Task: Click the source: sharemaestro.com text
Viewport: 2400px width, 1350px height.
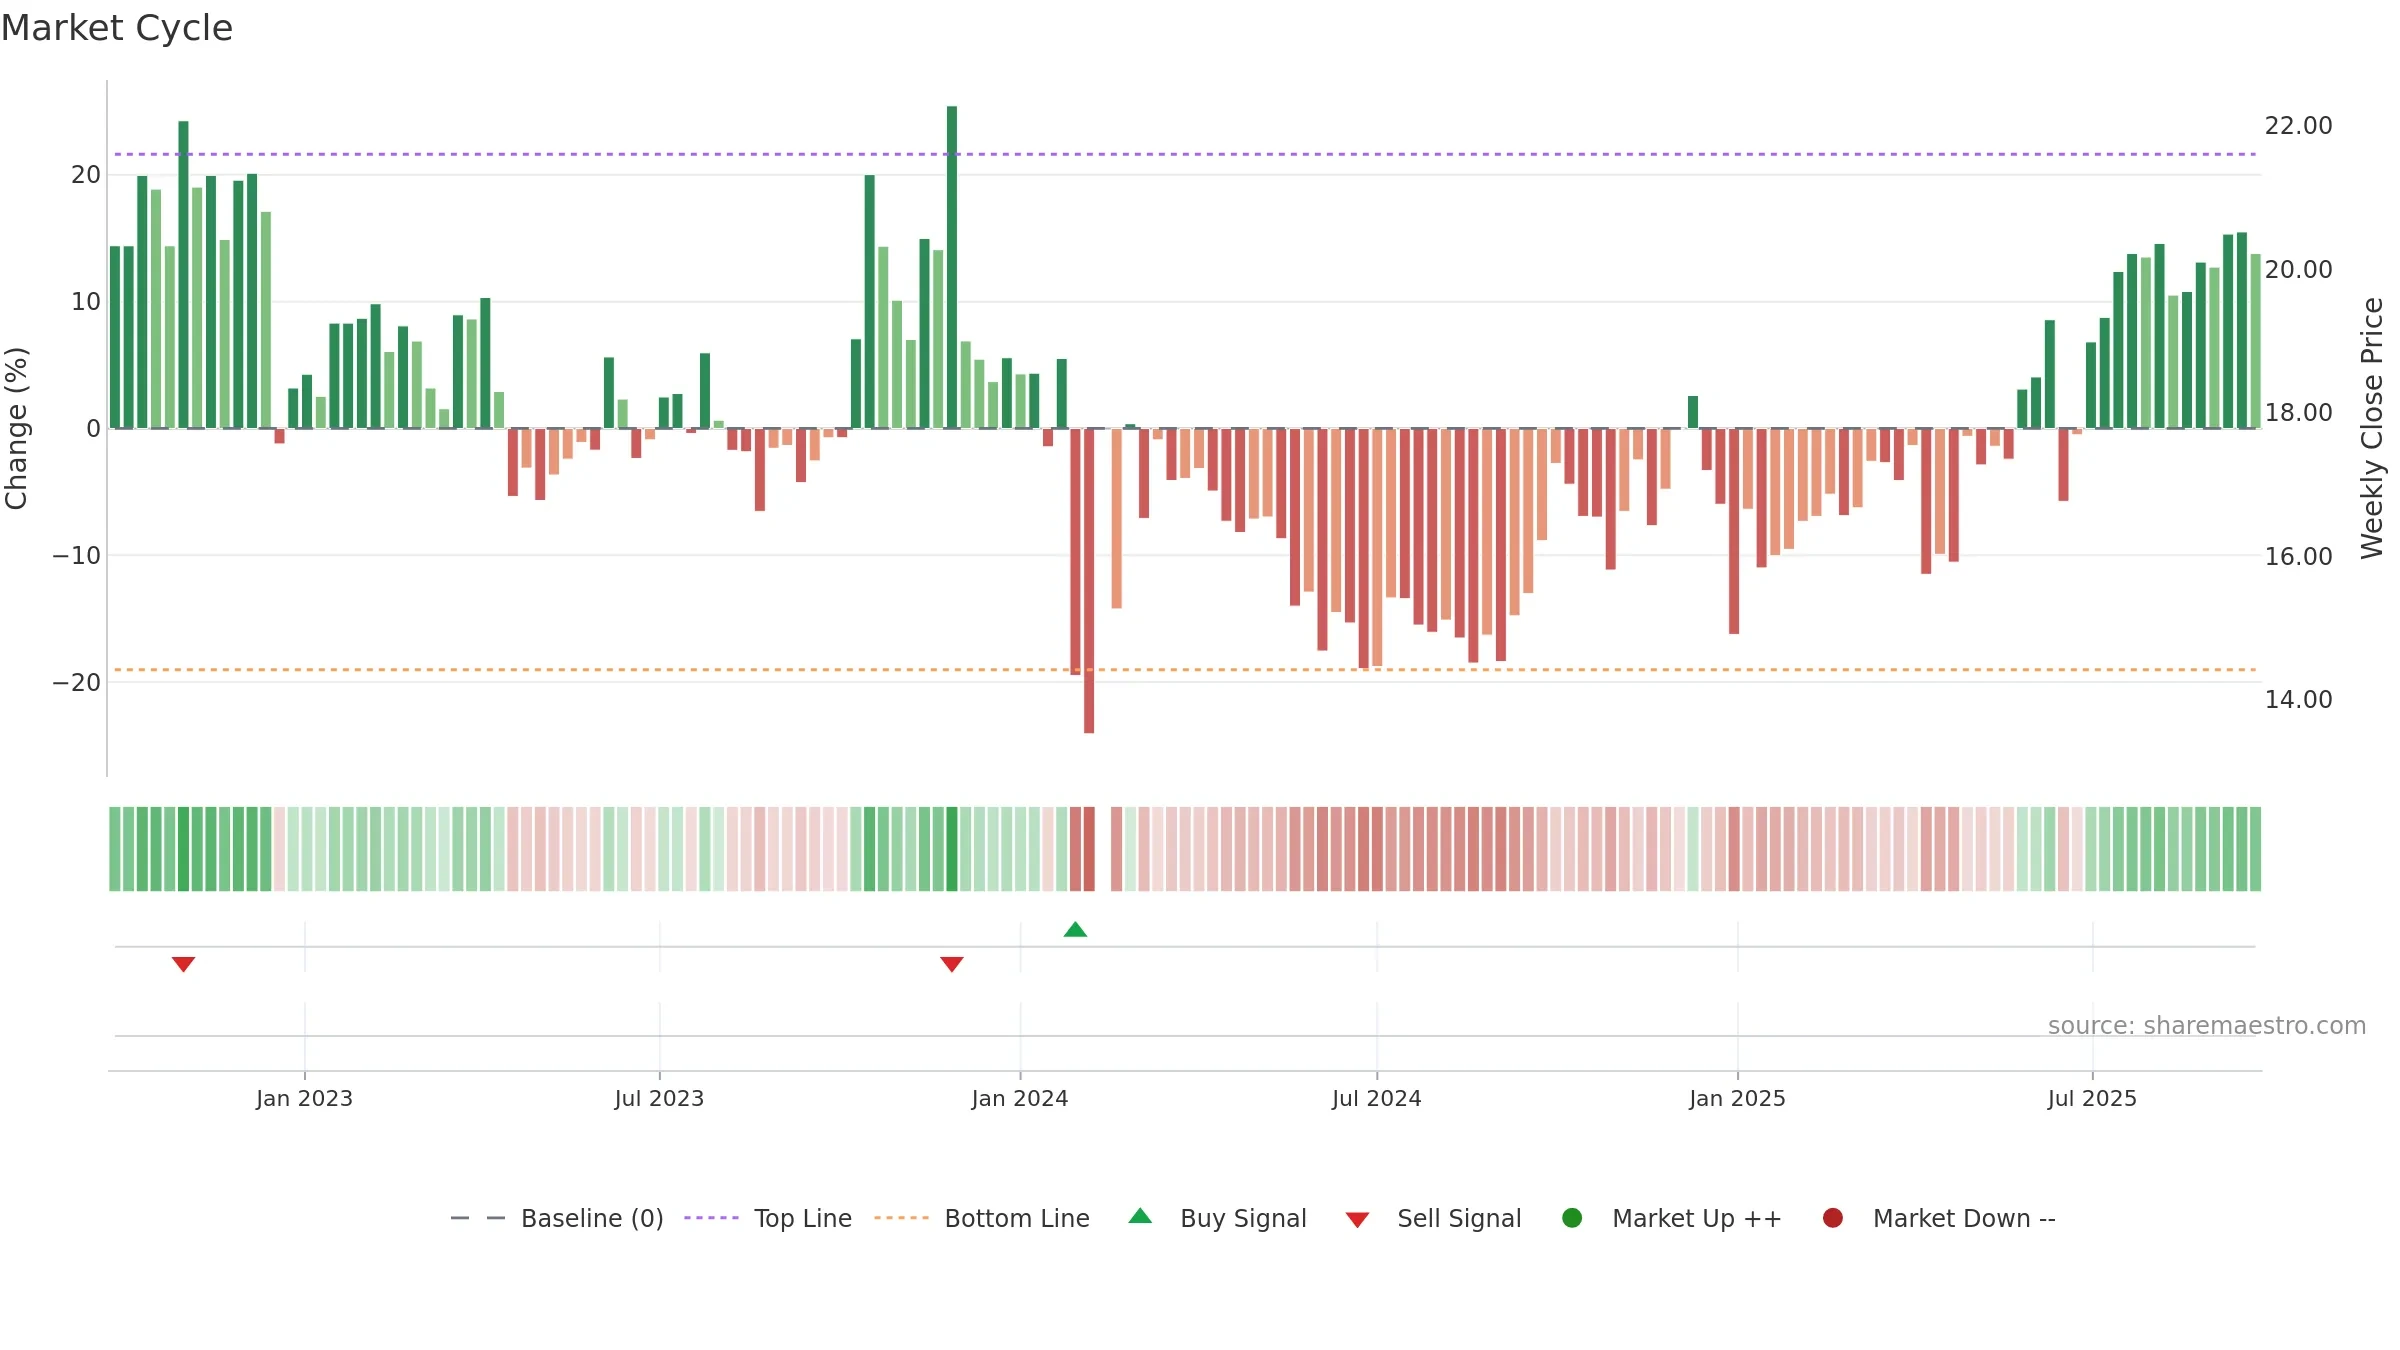Action: coord(2207,1025)
